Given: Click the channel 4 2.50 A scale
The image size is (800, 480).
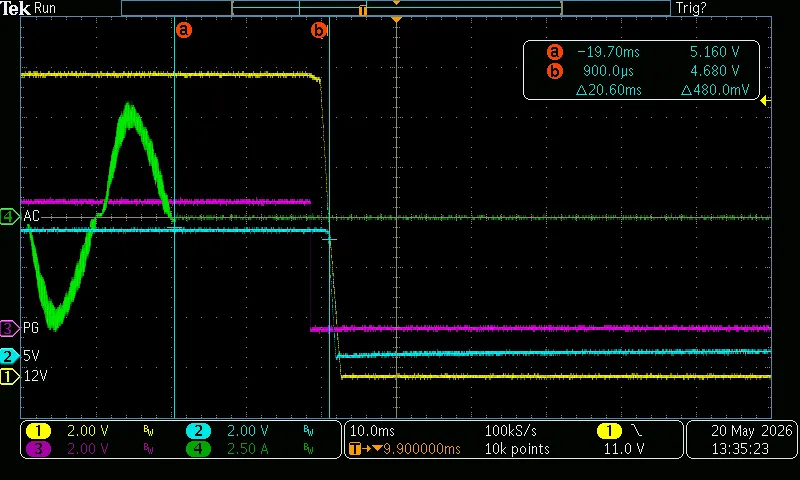Looking at the screenshot, I should tap(247, 449).
